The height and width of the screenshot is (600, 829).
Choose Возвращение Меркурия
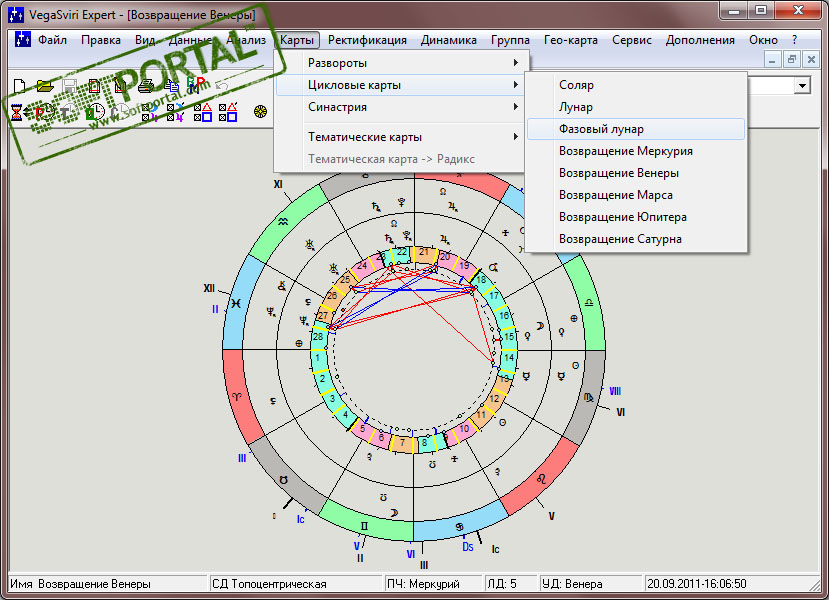pyautogui.click(x=636, y=151)
